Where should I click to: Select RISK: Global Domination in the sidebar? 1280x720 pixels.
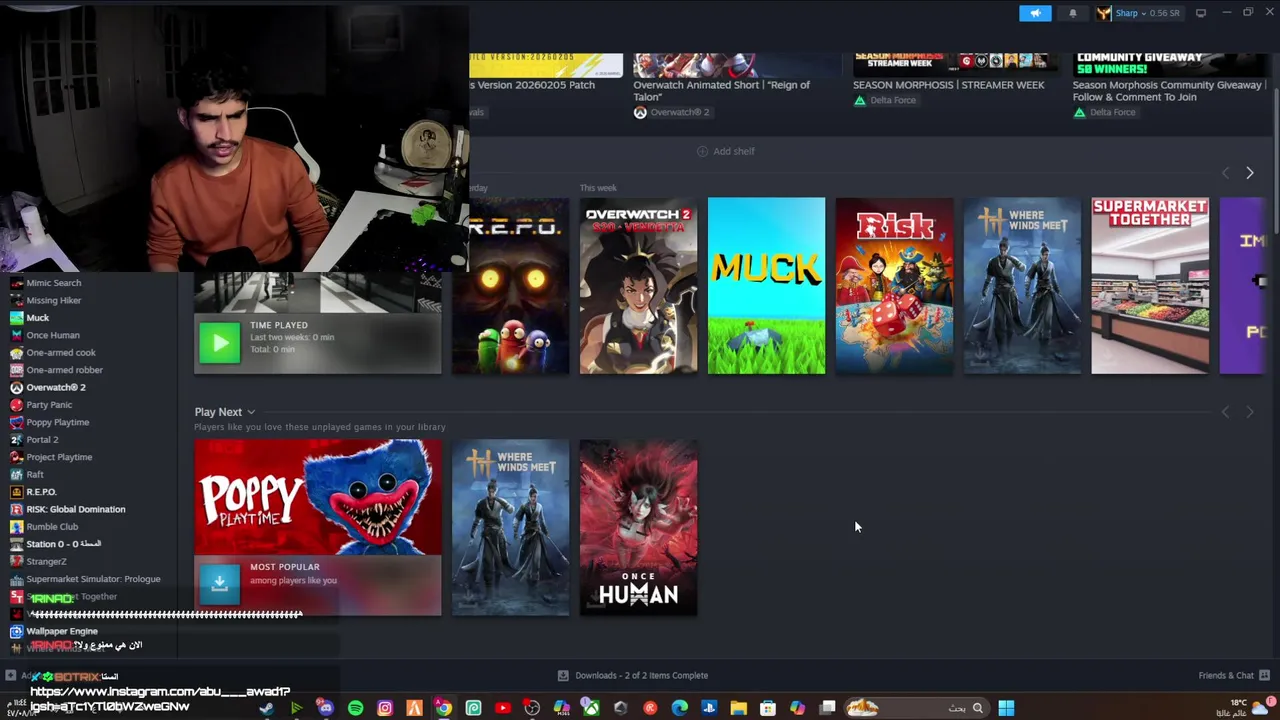(75, 509)
